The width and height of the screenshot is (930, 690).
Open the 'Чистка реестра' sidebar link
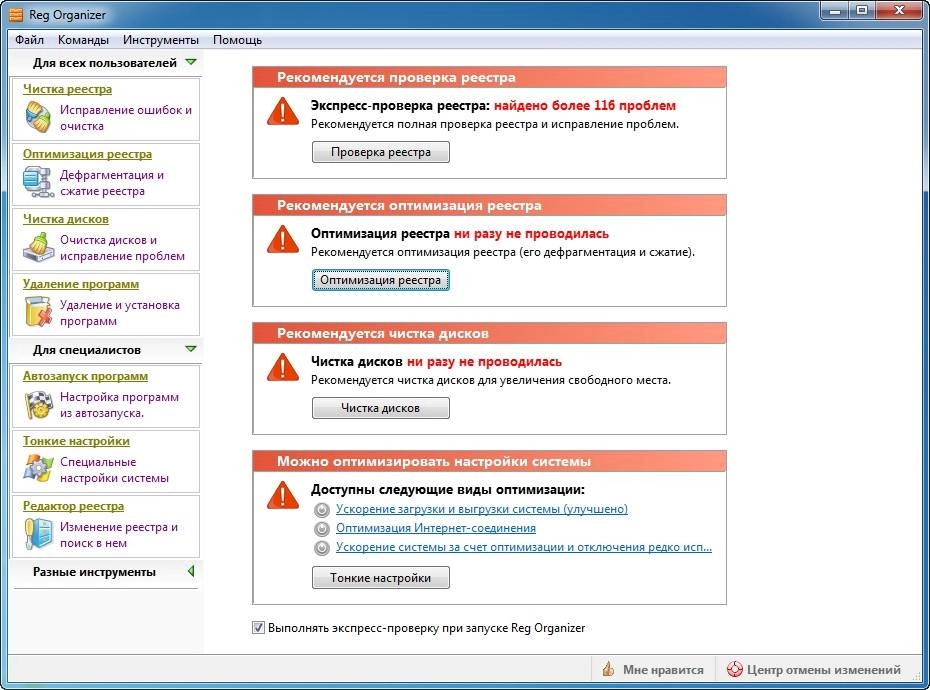click(x=68, y=89)
